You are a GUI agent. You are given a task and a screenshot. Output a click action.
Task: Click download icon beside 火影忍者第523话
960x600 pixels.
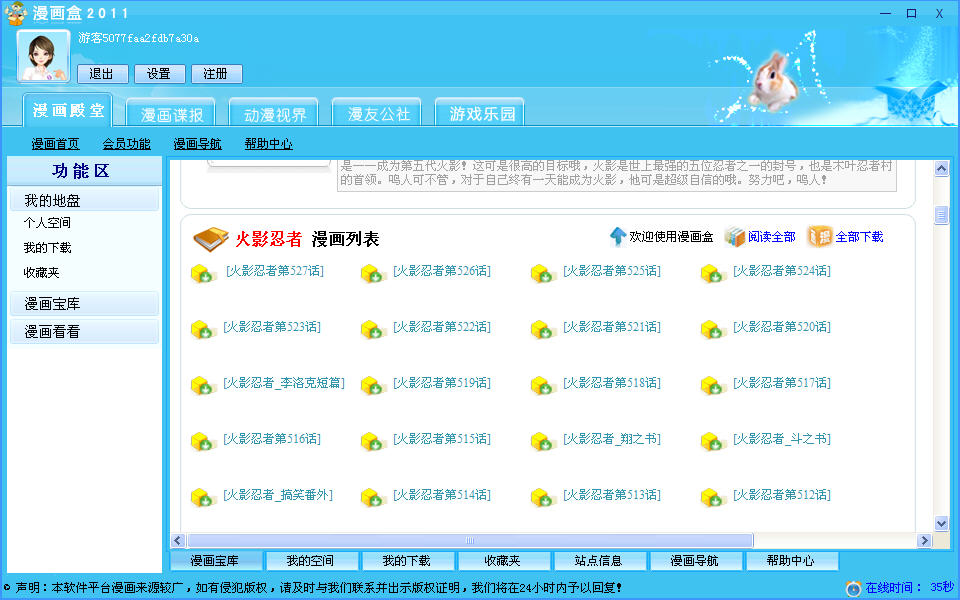point(203,329)
